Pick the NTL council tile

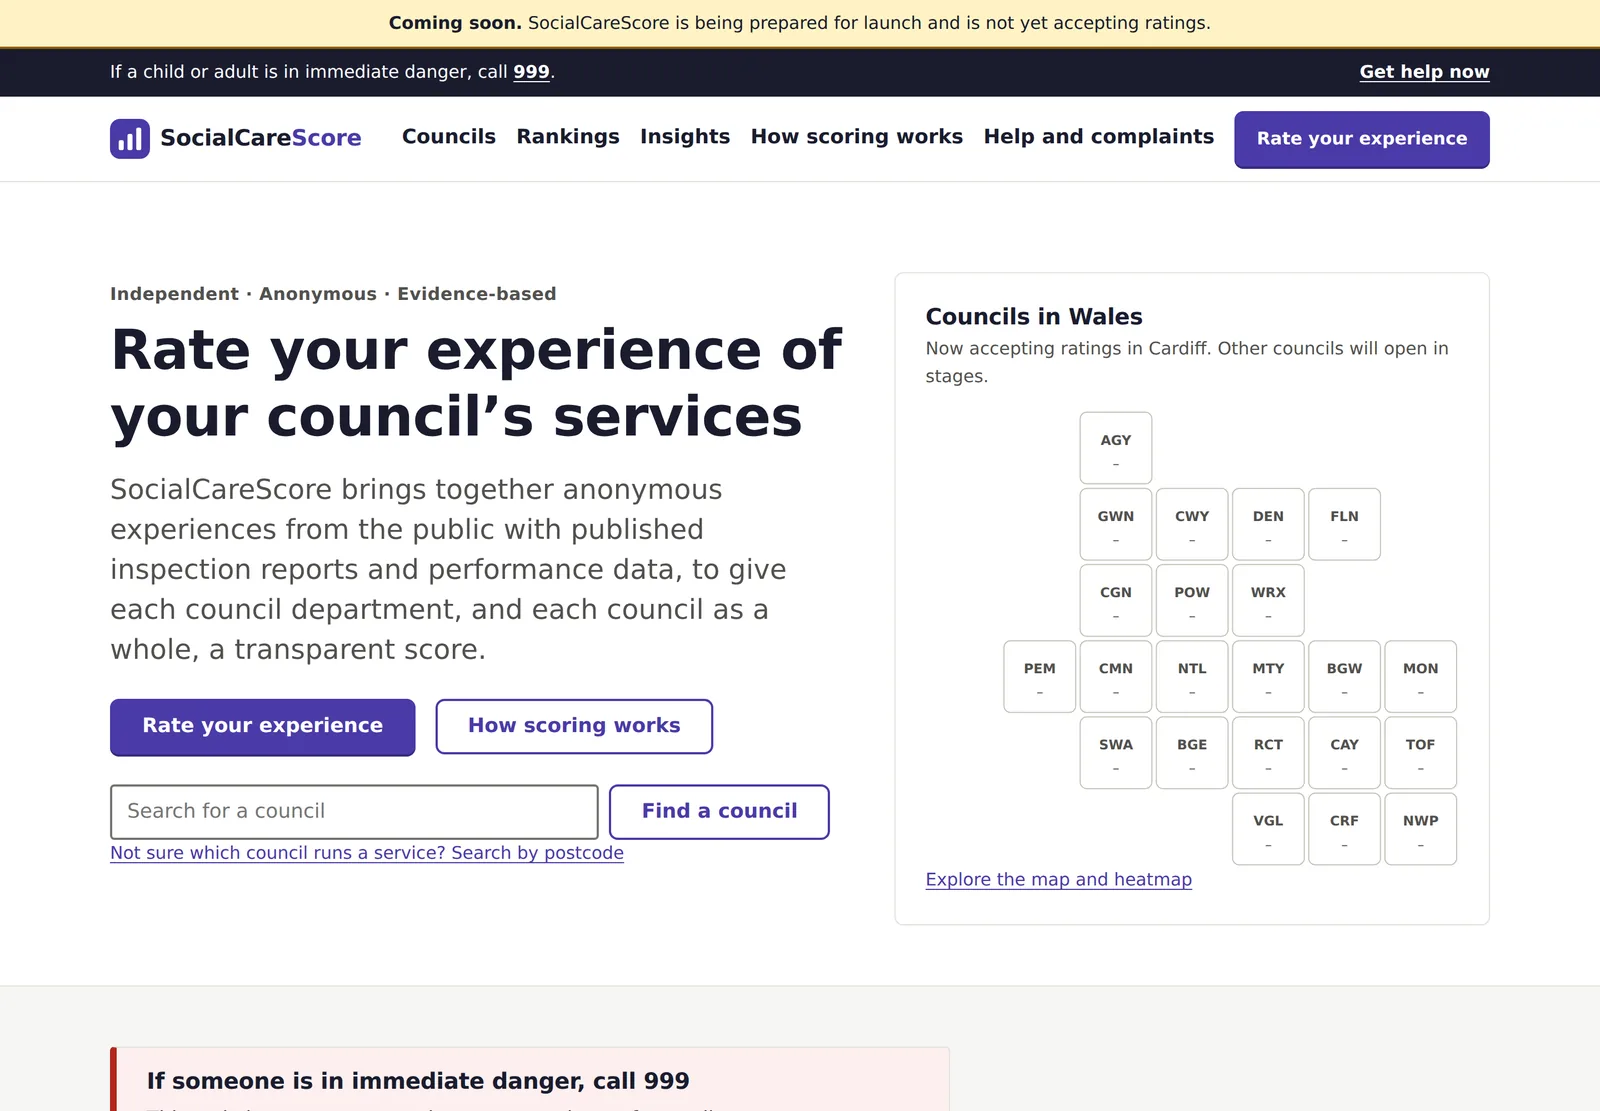tap(1192, 677)
